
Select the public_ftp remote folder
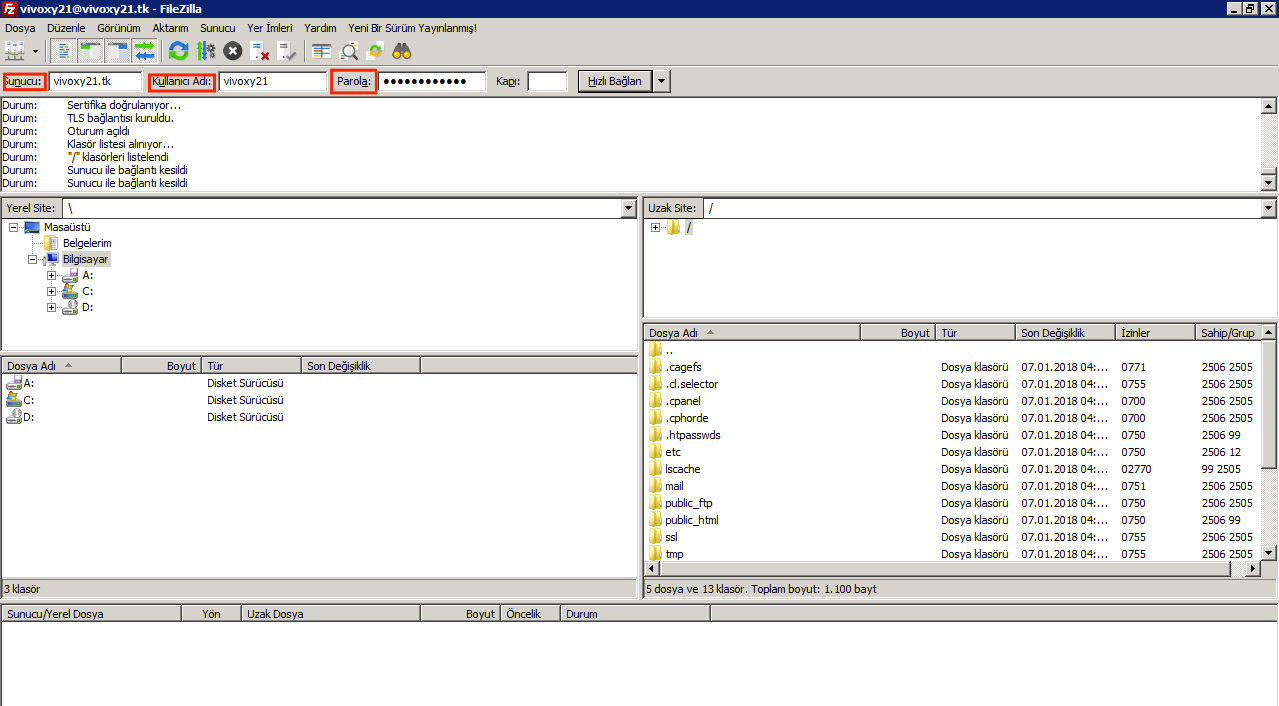pyautogui.click(x=688, y=503)
